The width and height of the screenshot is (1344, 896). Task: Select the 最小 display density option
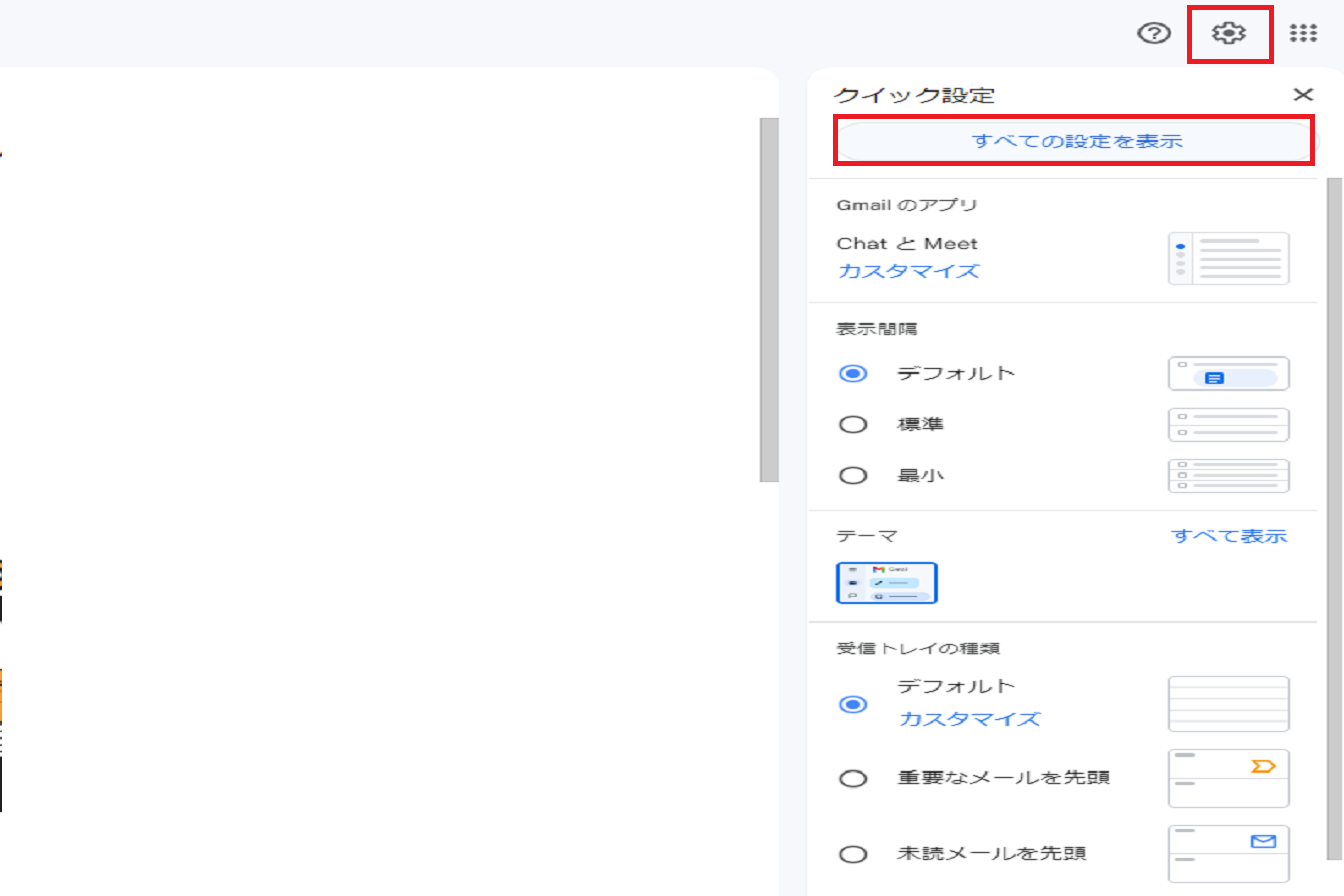(x=853, y=476)
